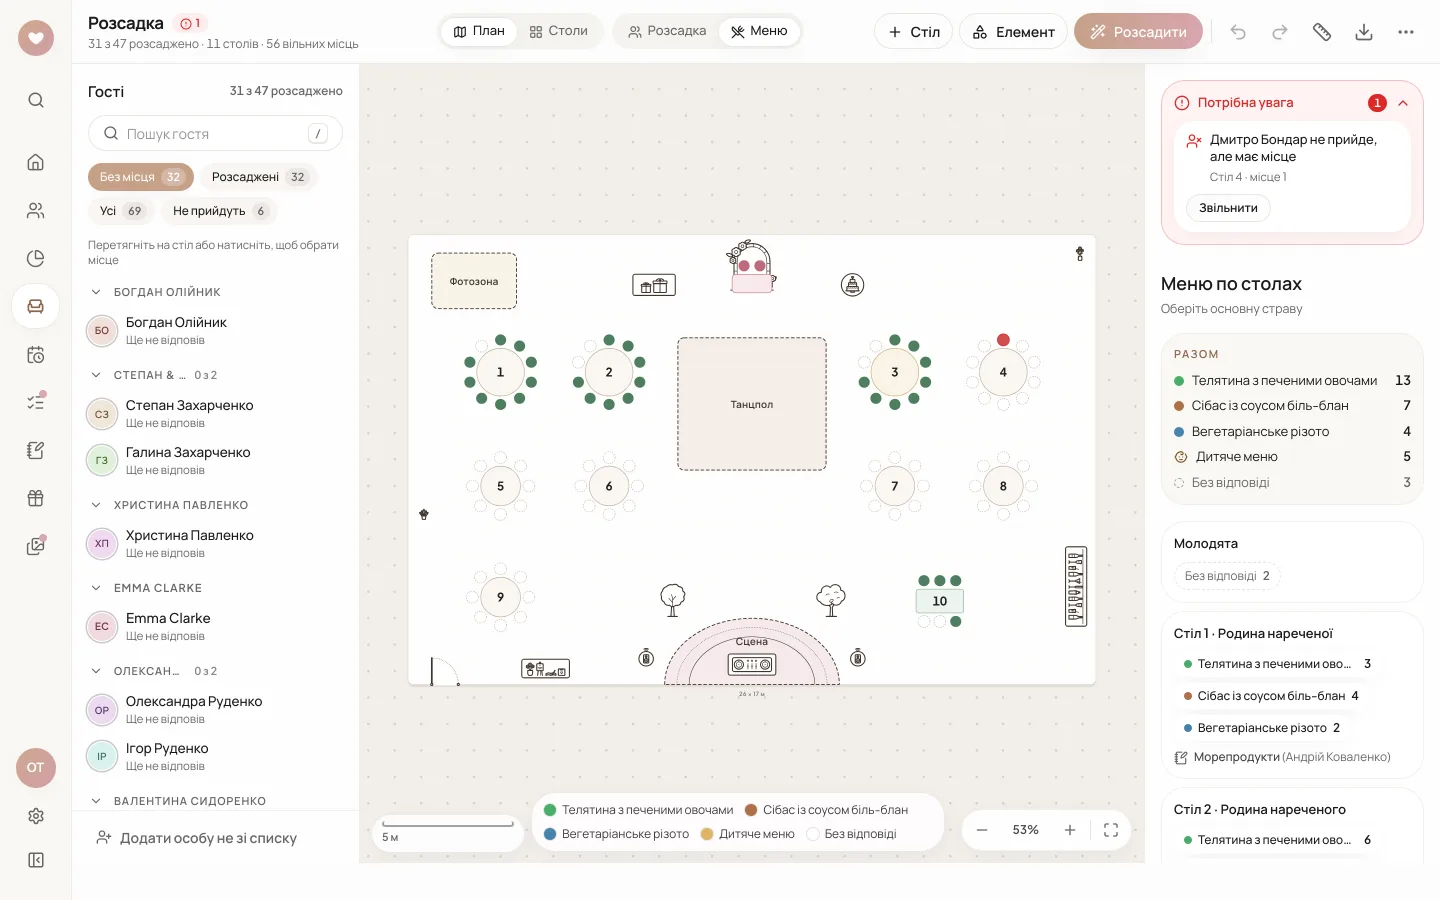Image resolution: width=1440 pixels, height=900 pixels.
Task: Select the 'Усі' guests filter chip
Action: pyautogui.click(x=121, y=211)
